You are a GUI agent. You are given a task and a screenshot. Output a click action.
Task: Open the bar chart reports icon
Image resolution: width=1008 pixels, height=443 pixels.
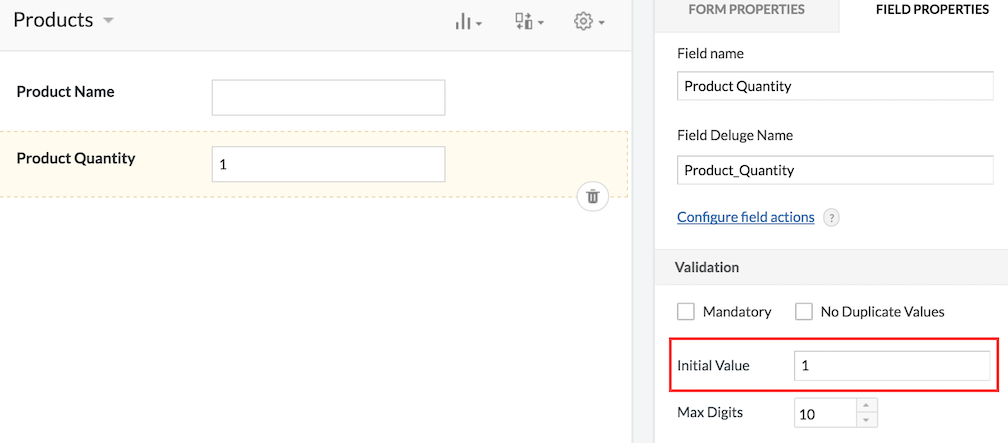coord(462,22)
